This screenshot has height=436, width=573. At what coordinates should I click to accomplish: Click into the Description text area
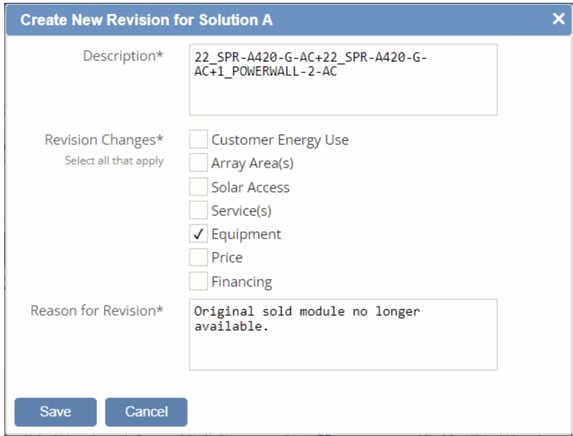[x=343, y=80]
